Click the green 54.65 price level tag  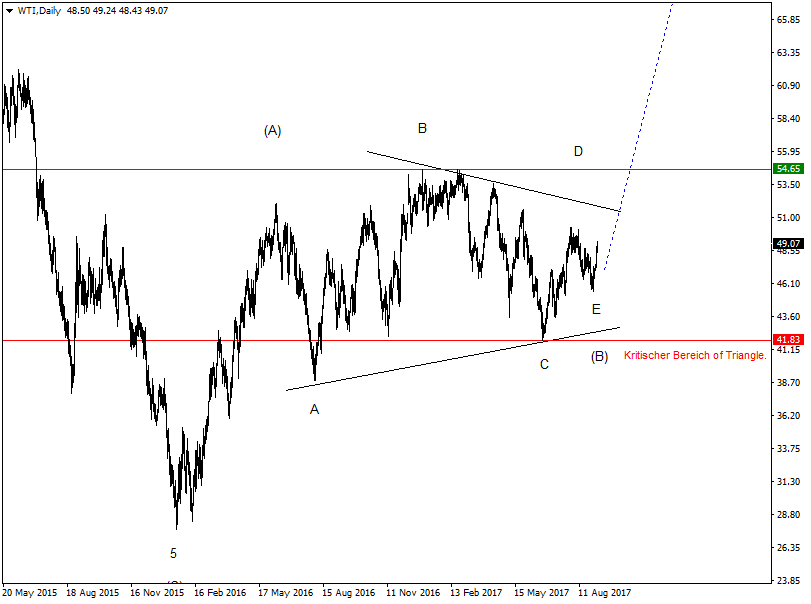pos(788,169)
